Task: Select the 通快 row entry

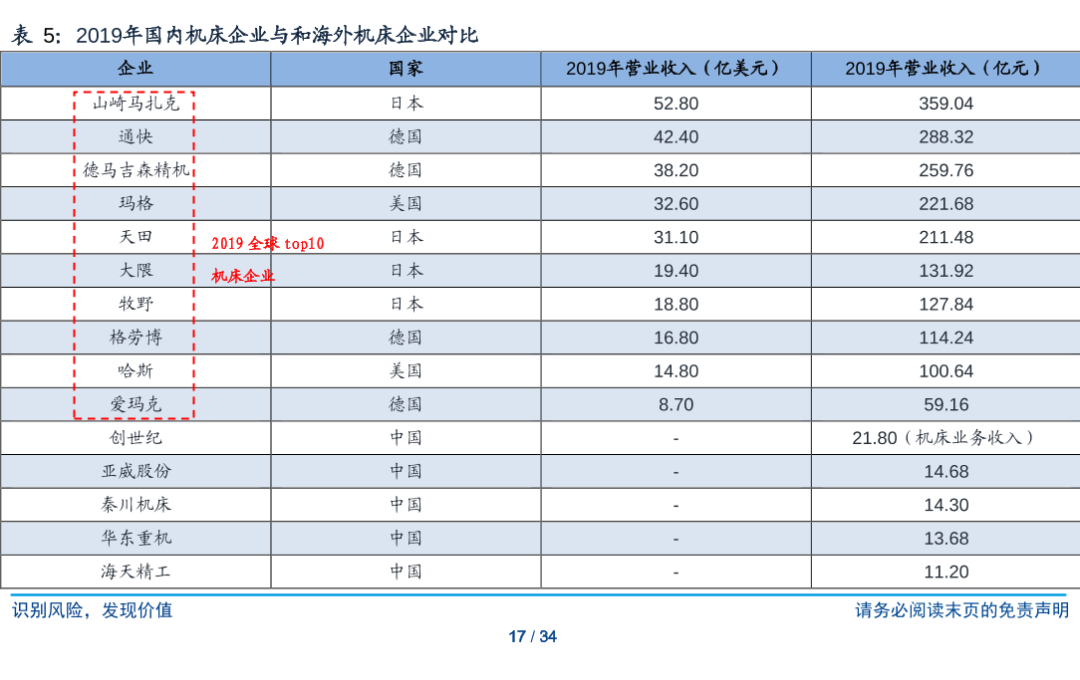Action: (136, 136)
